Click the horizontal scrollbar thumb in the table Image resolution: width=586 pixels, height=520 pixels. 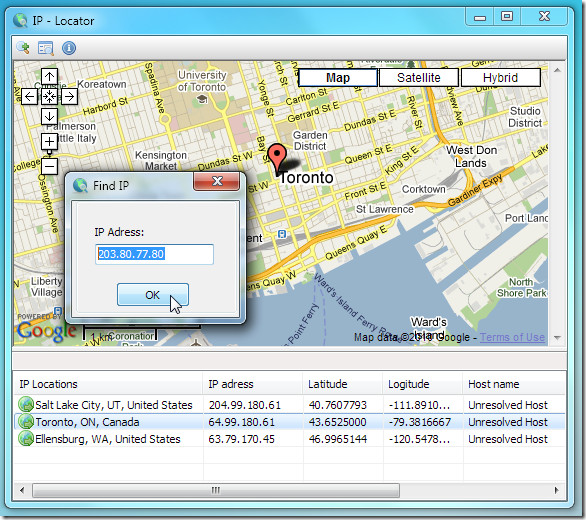[216, 490]
